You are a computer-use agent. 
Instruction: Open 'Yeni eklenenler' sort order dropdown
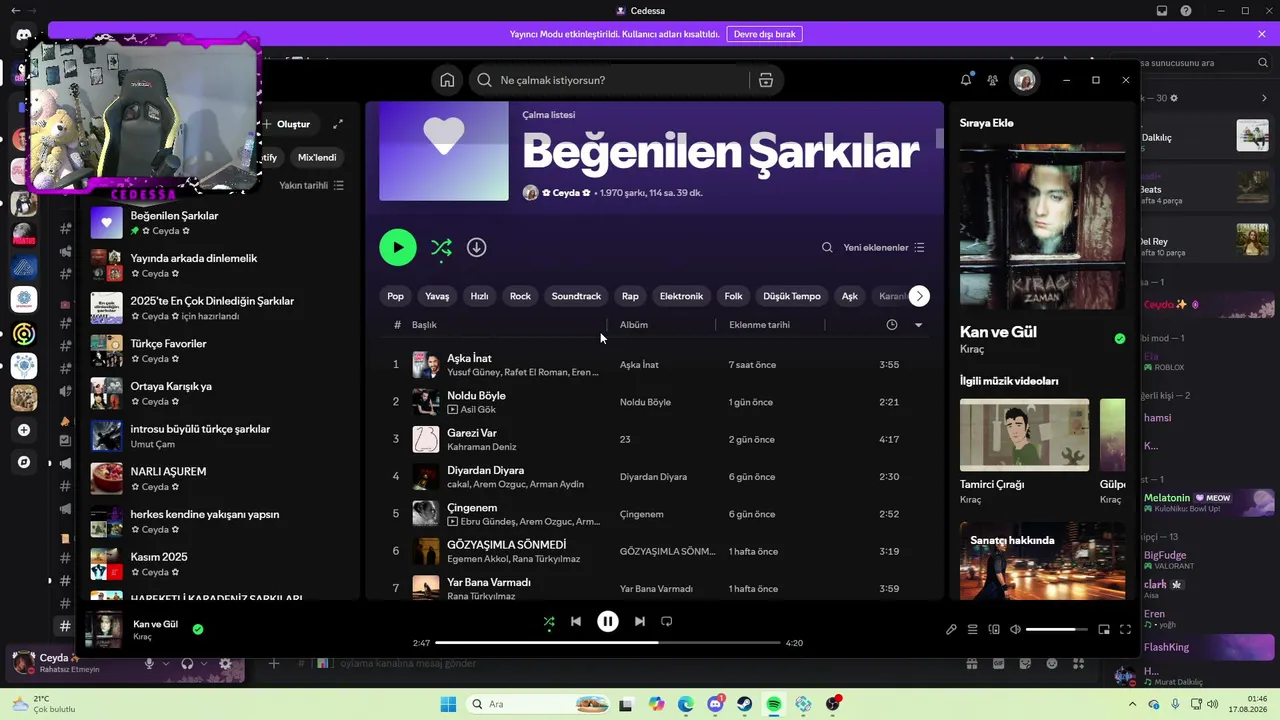[884, 247]
